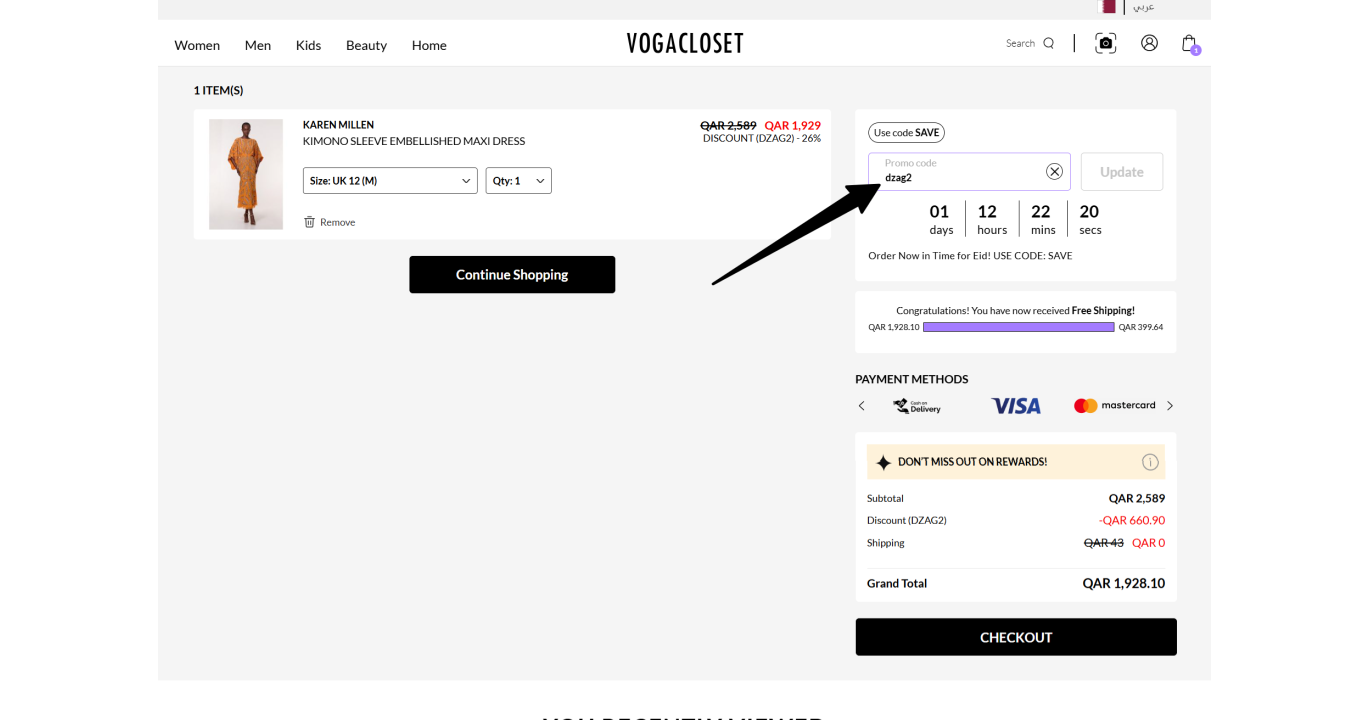The image size is (1368, 720).
Task: Open the shopping bag icon
Action: (1189, 44)
